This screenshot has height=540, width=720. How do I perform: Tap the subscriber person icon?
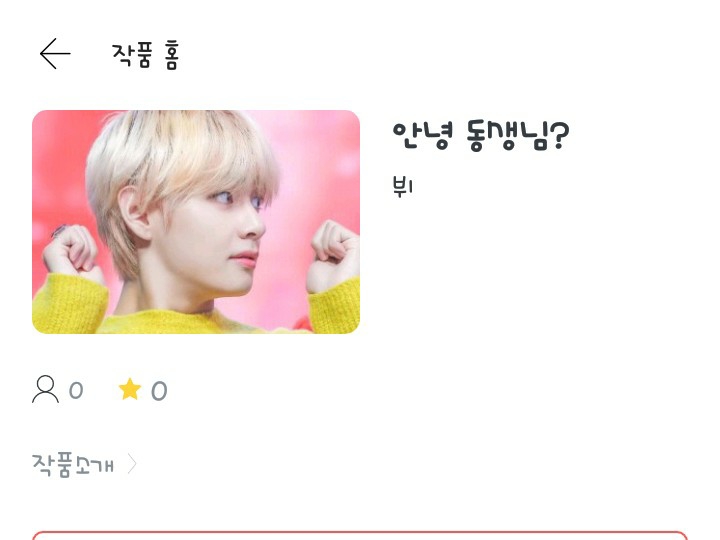(x=45, y=389)
